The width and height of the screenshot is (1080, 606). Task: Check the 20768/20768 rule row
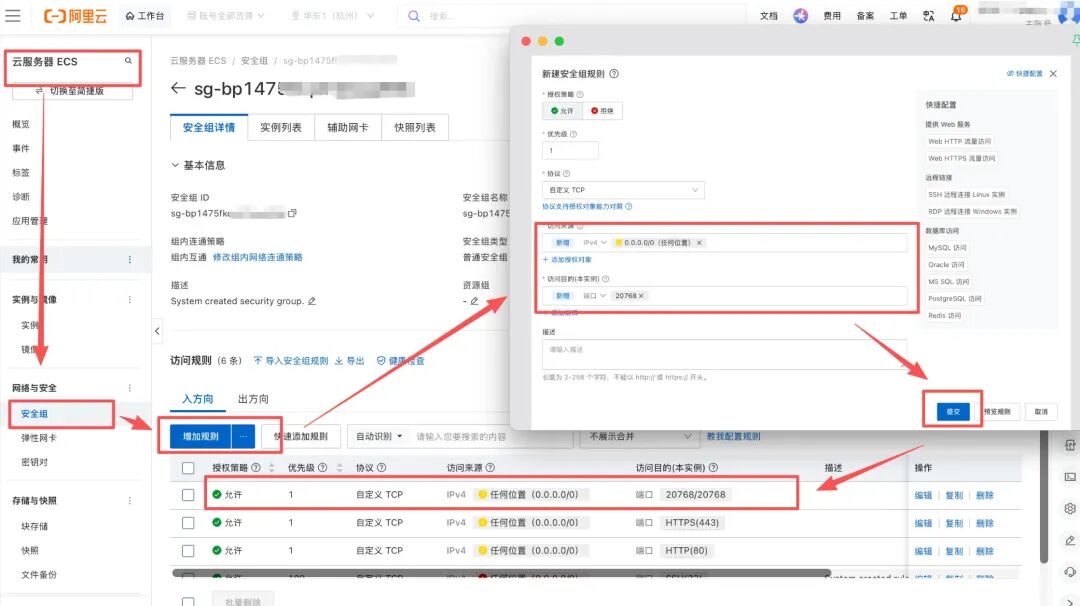(x=188, y=494)
